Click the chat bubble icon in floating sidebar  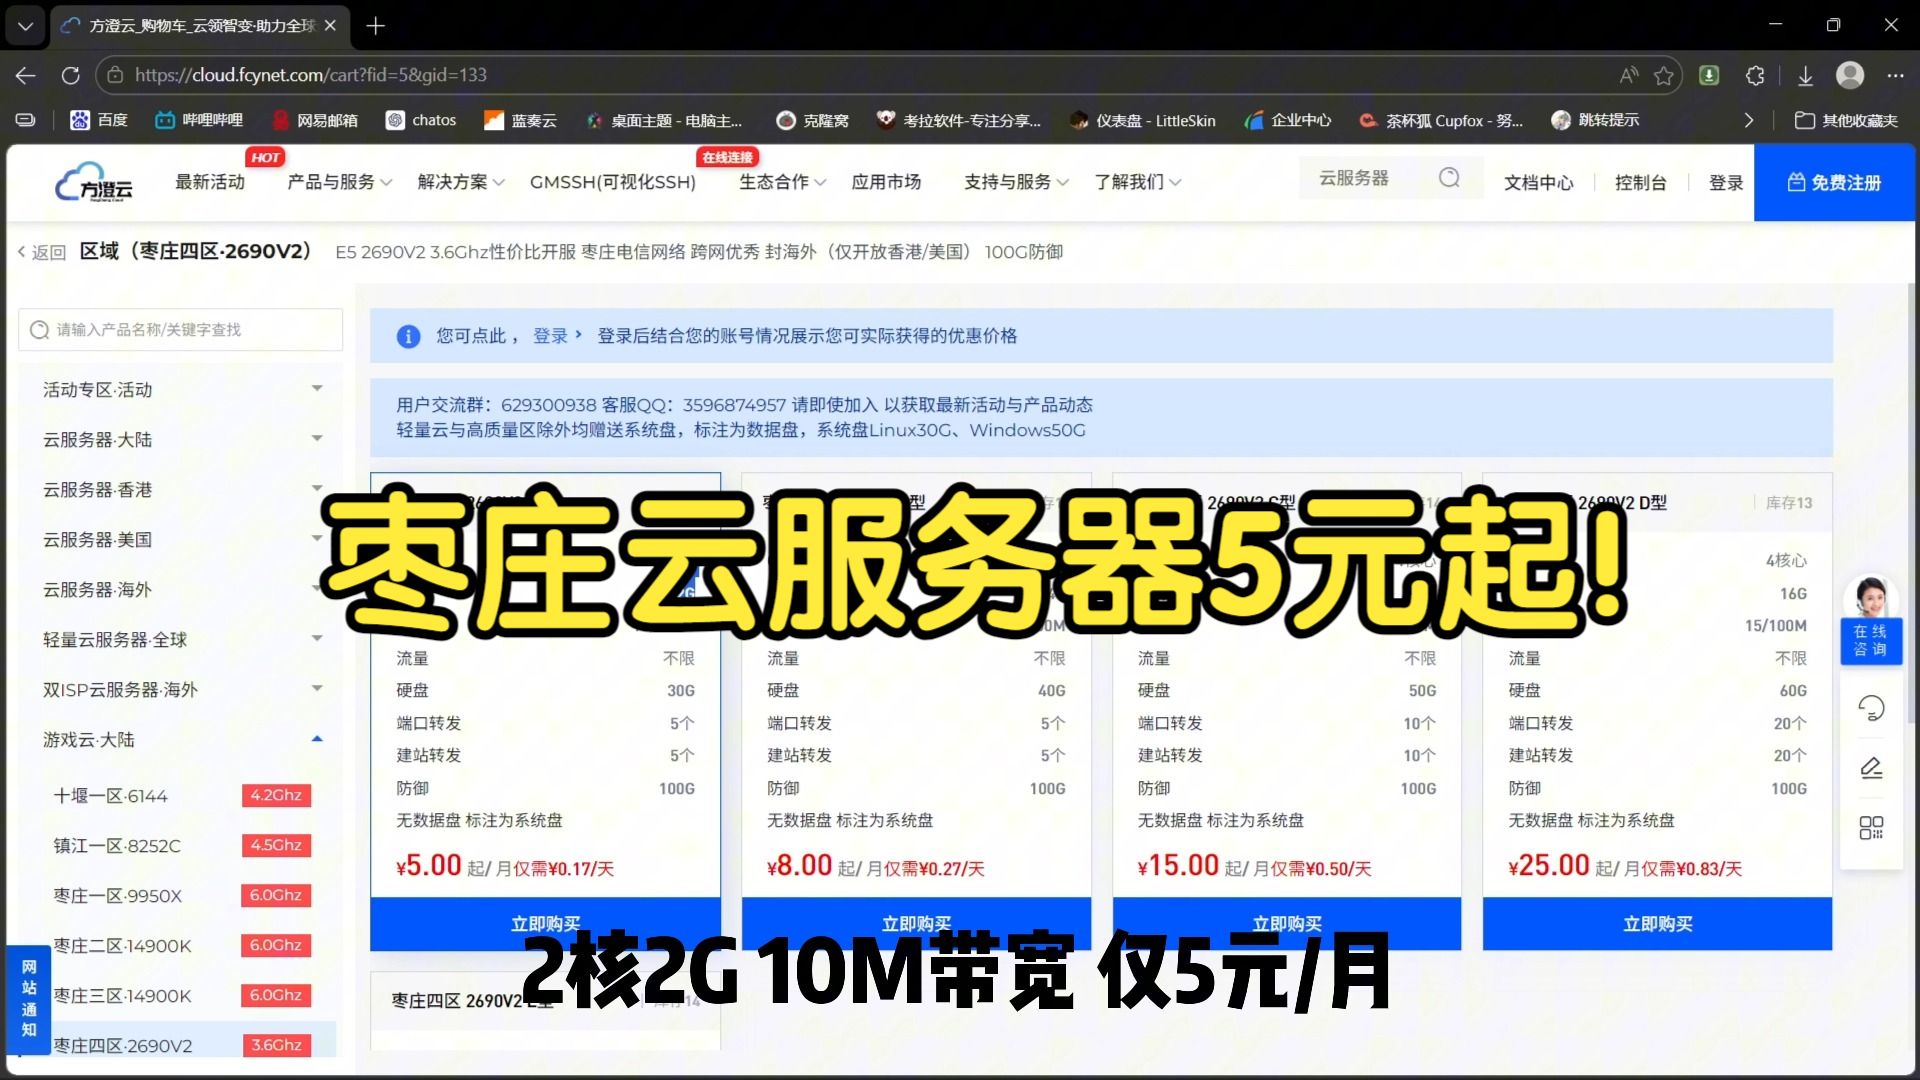click(x=1871, y=708)
